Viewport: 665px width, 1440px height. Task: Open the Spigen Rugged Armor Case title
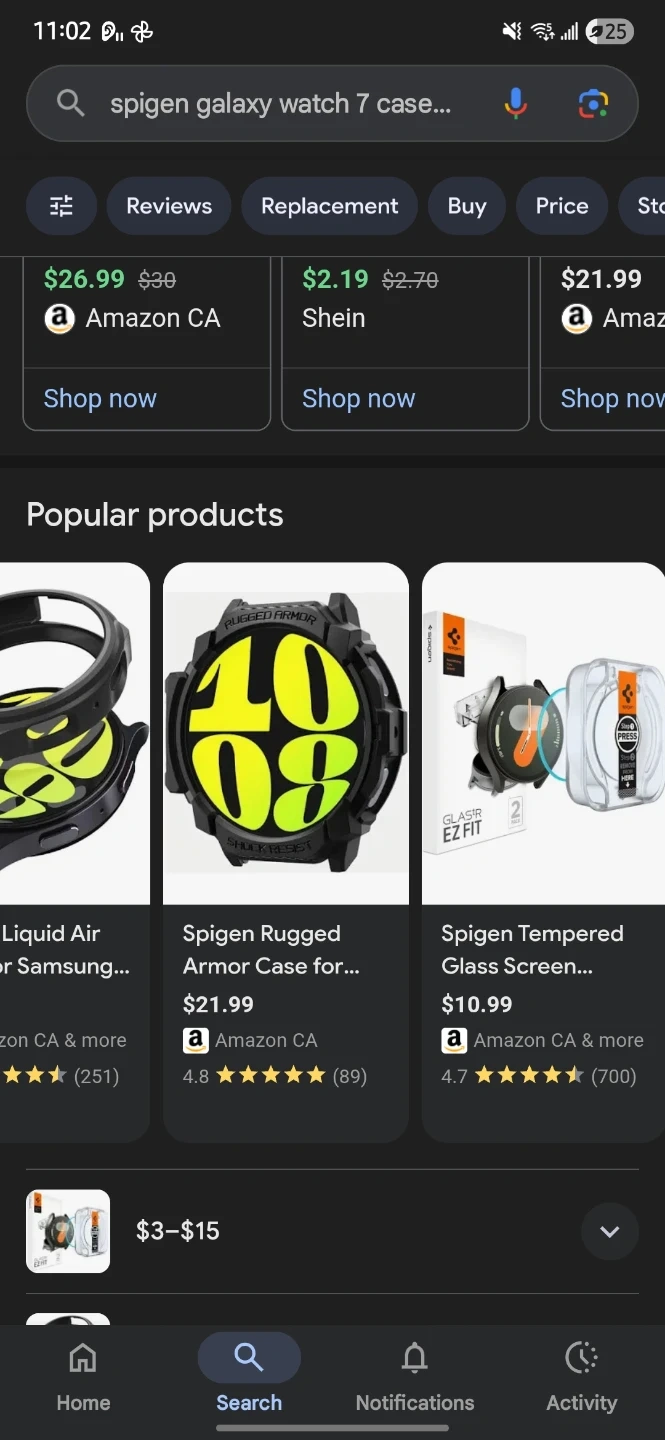tap(271, 950)
